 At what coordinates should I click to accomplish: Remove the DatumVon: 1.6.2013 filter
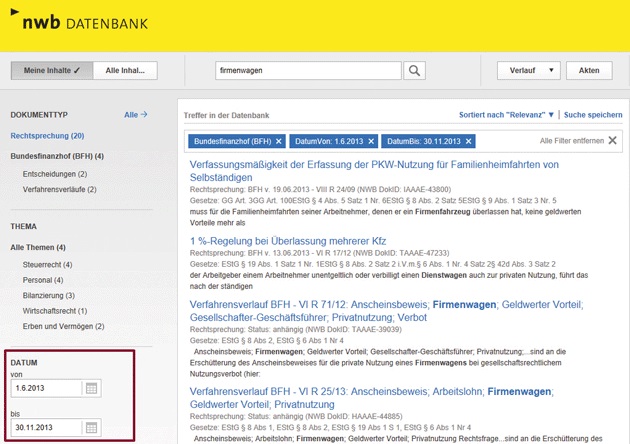click(369, 140)
